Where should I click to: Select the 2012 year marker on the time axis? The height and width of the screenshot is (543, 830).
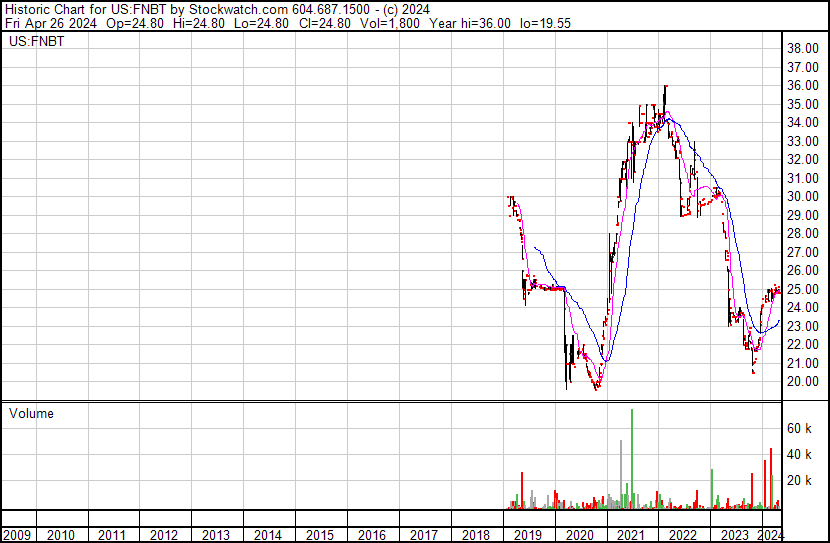coord(164,535)
